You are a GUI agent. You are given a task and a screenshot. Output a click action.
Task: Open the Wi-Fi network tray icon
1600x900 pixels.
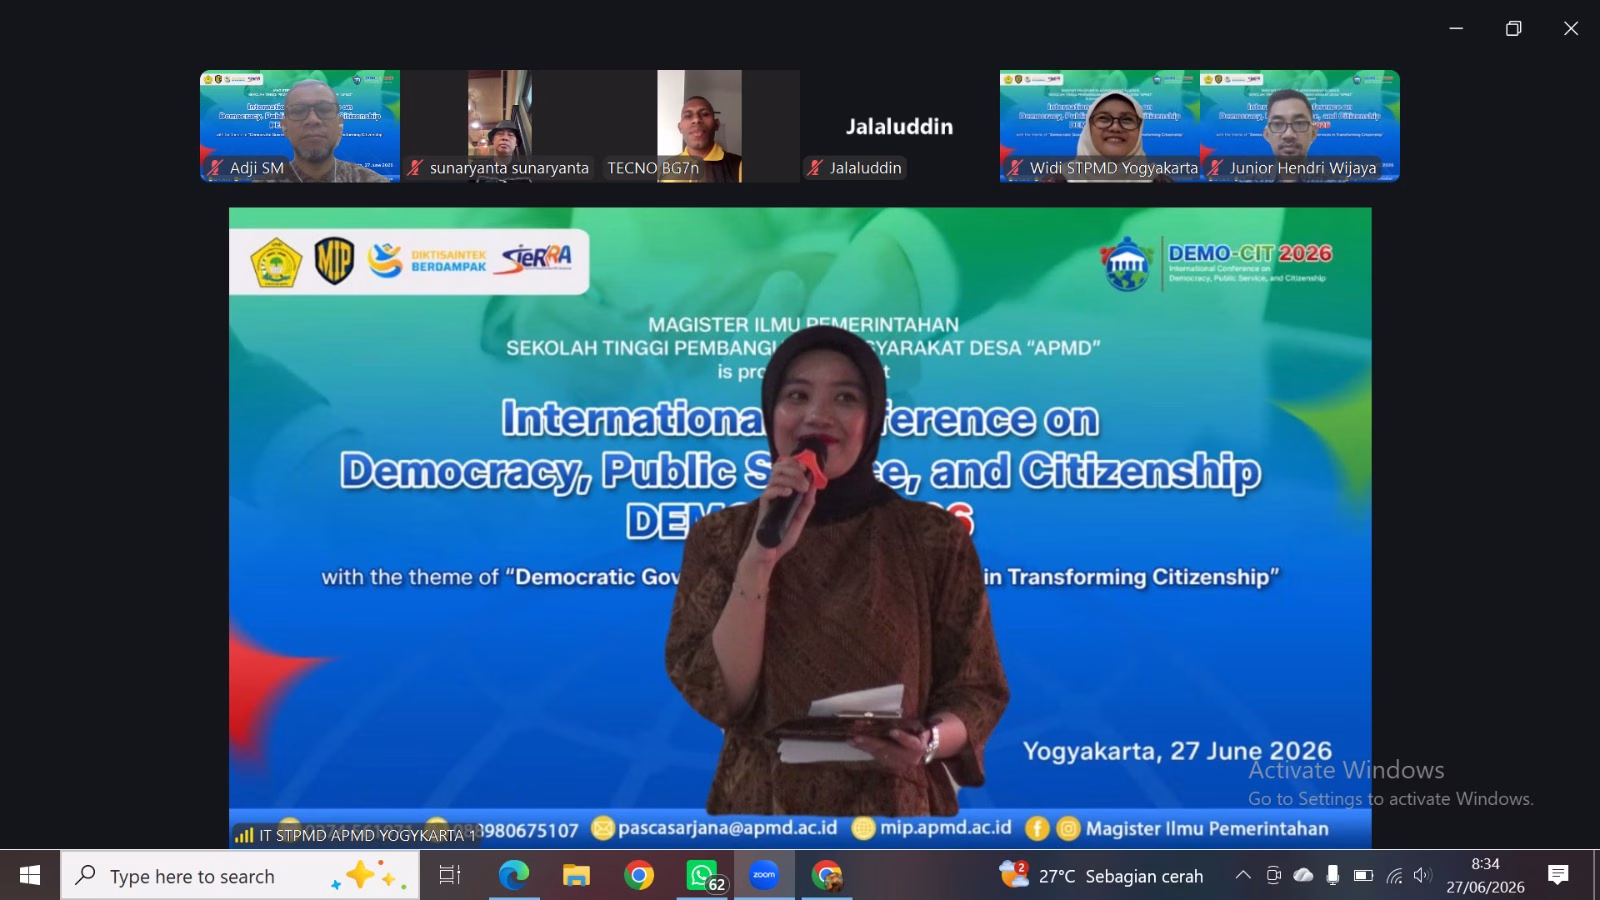[x=1394, y=877]
